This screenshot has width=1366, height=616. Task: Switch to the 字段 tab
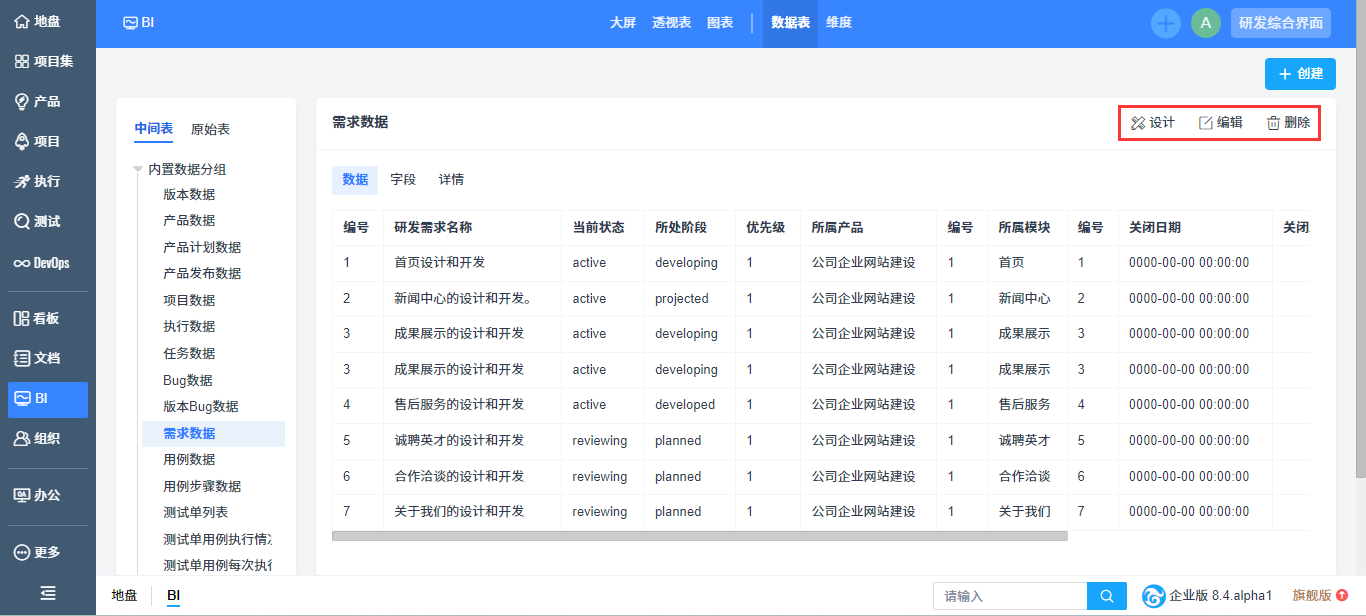[x=403, y=180]
